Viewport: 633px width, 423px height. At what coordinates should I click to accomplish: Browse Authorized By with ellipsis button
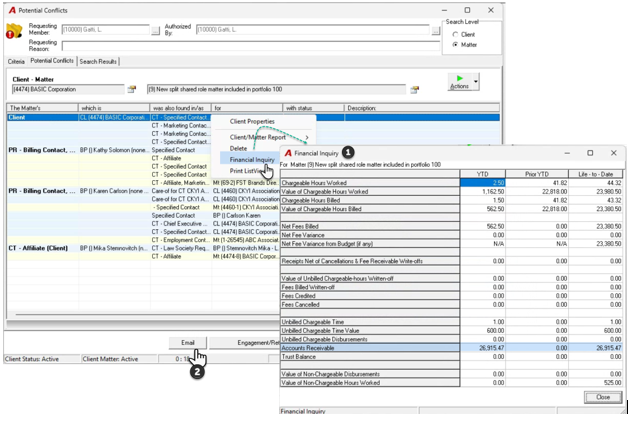coord(435,30)
